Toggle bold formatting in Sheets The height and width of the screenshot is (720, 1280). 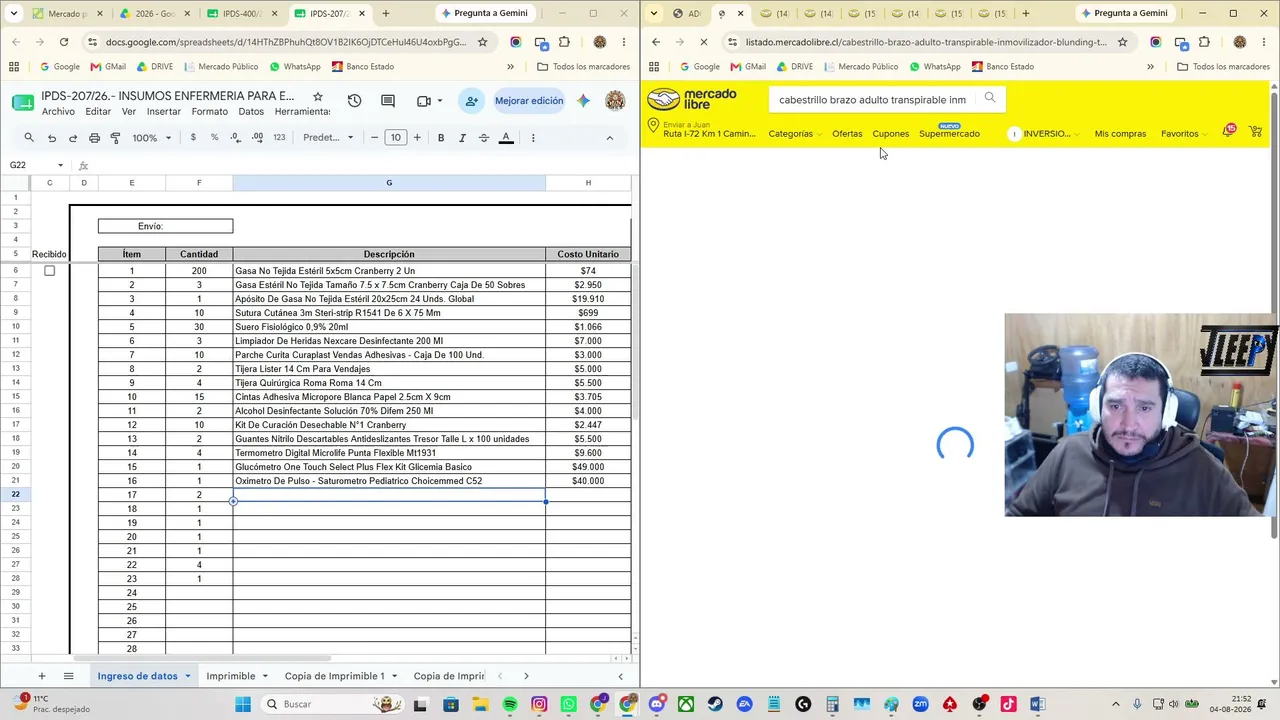point(441,138)
